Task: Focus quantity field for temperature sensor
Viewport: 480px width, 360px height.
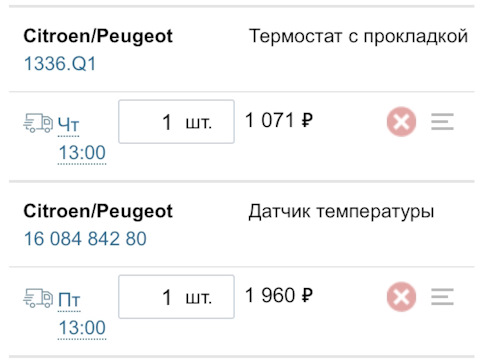Action: pyautogui.click(x=176, y=297)
